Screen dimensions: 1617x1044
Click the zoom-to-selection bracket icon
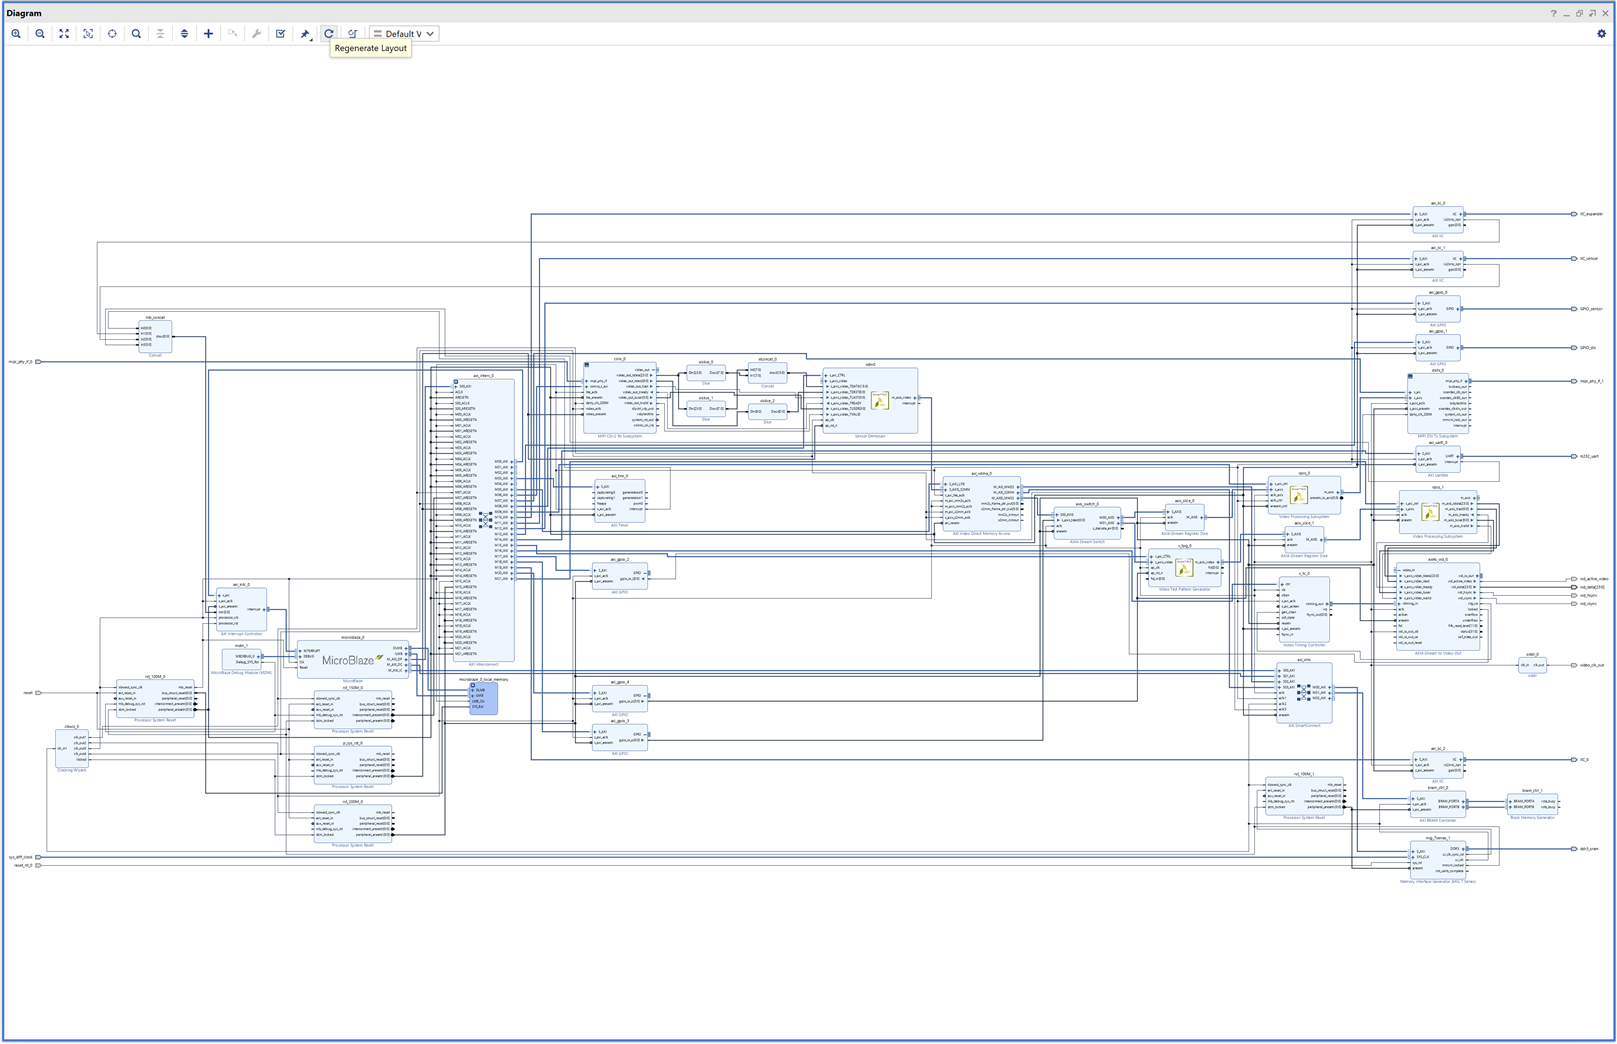pos(88,34)
